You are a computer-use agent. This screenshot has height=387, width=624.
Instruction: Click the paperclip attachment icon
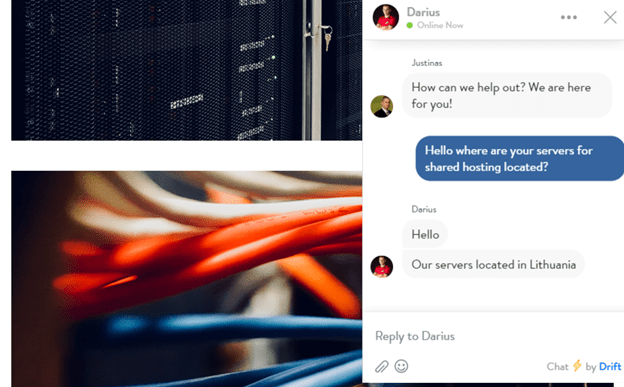coord(382,366)
